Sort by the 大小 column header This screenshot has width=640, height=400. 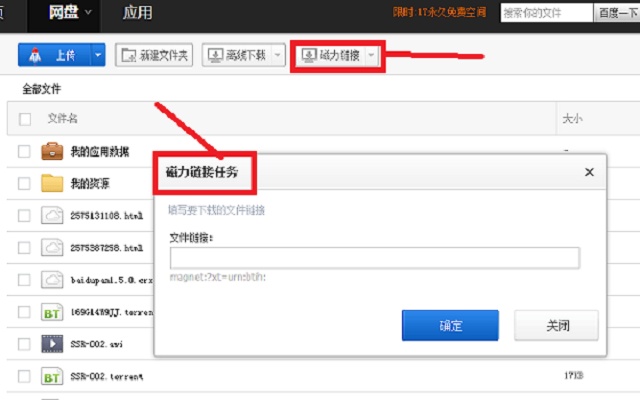click(572, 119)
